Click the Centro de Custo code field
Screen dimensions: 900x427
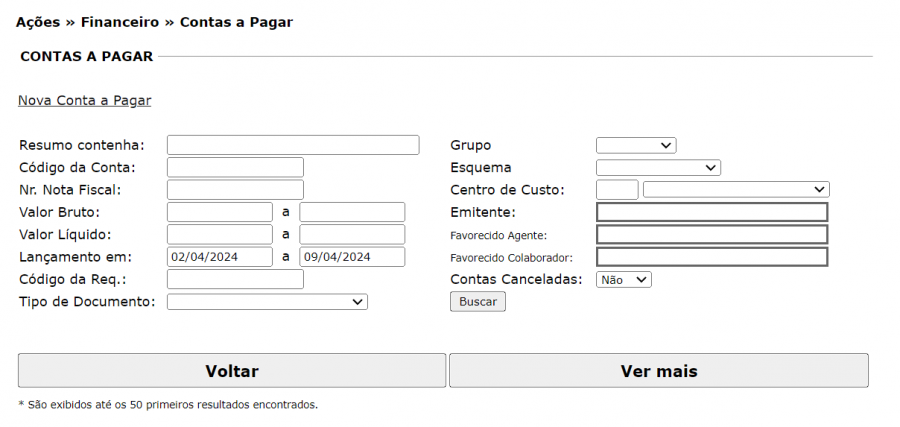(x=617, y=190)
